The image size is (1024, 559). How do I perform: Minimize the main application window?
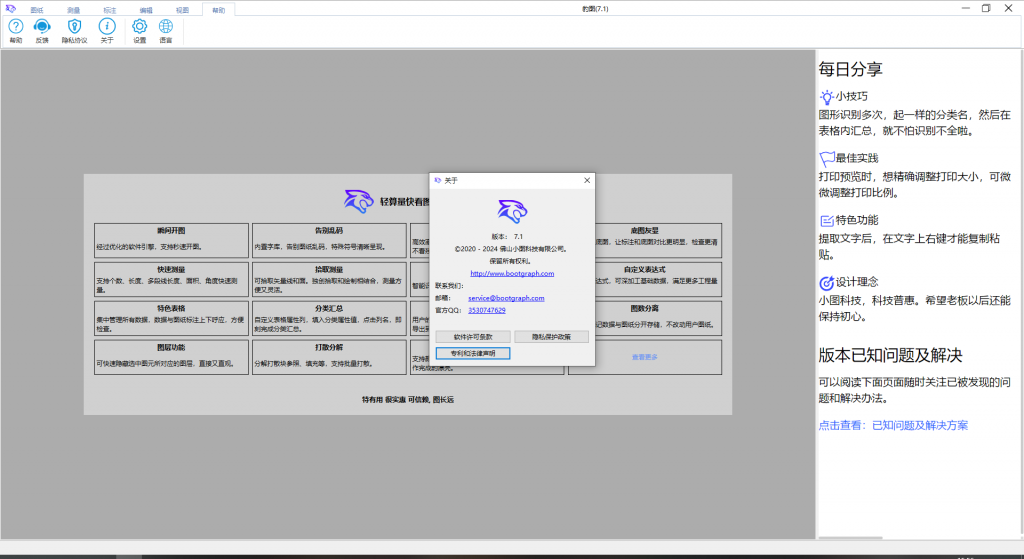965,8
